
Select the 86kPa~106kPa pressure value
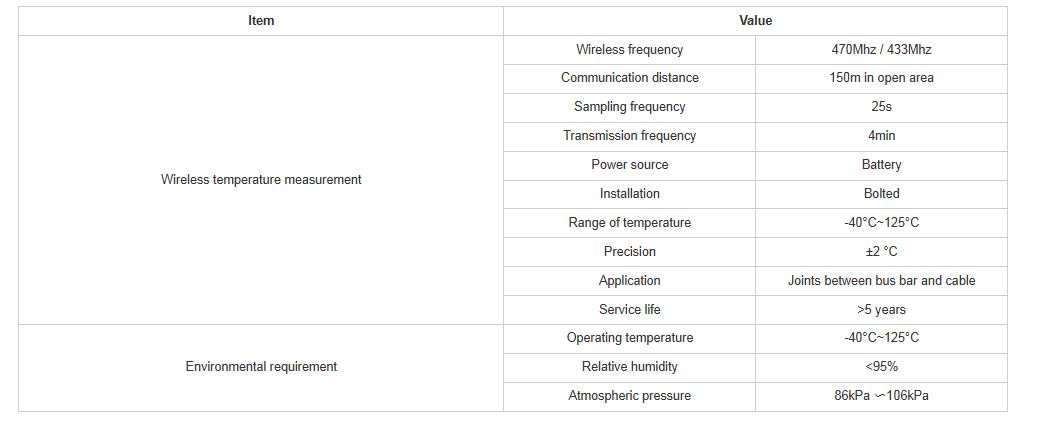pyautogui.click(x=881, y=396)
